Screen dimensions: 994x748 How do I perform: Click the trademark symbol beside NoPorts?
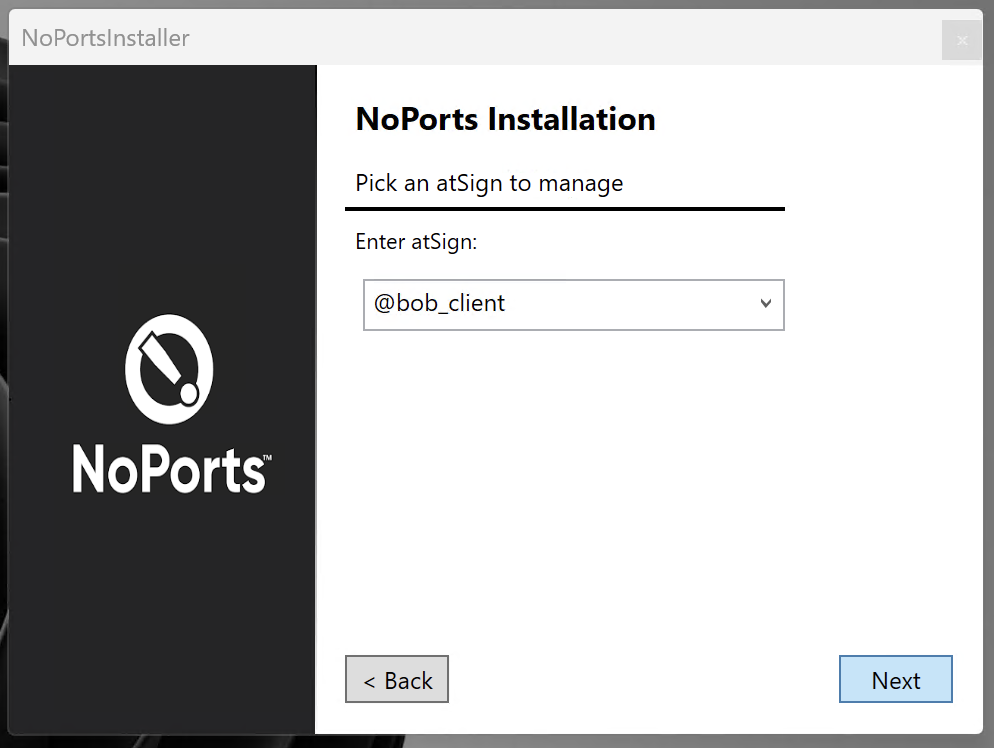[x=267, y=457]
